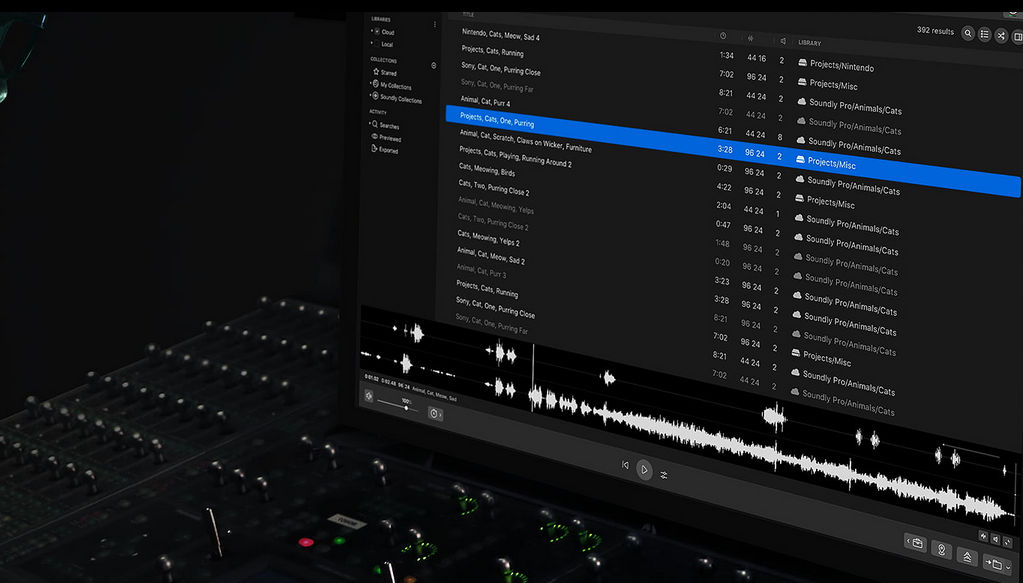Screen dimensions: 1023x583
Task: Select the highlighted Projects, Cats, One, Purring row
Action: click(x=733, y=152)
